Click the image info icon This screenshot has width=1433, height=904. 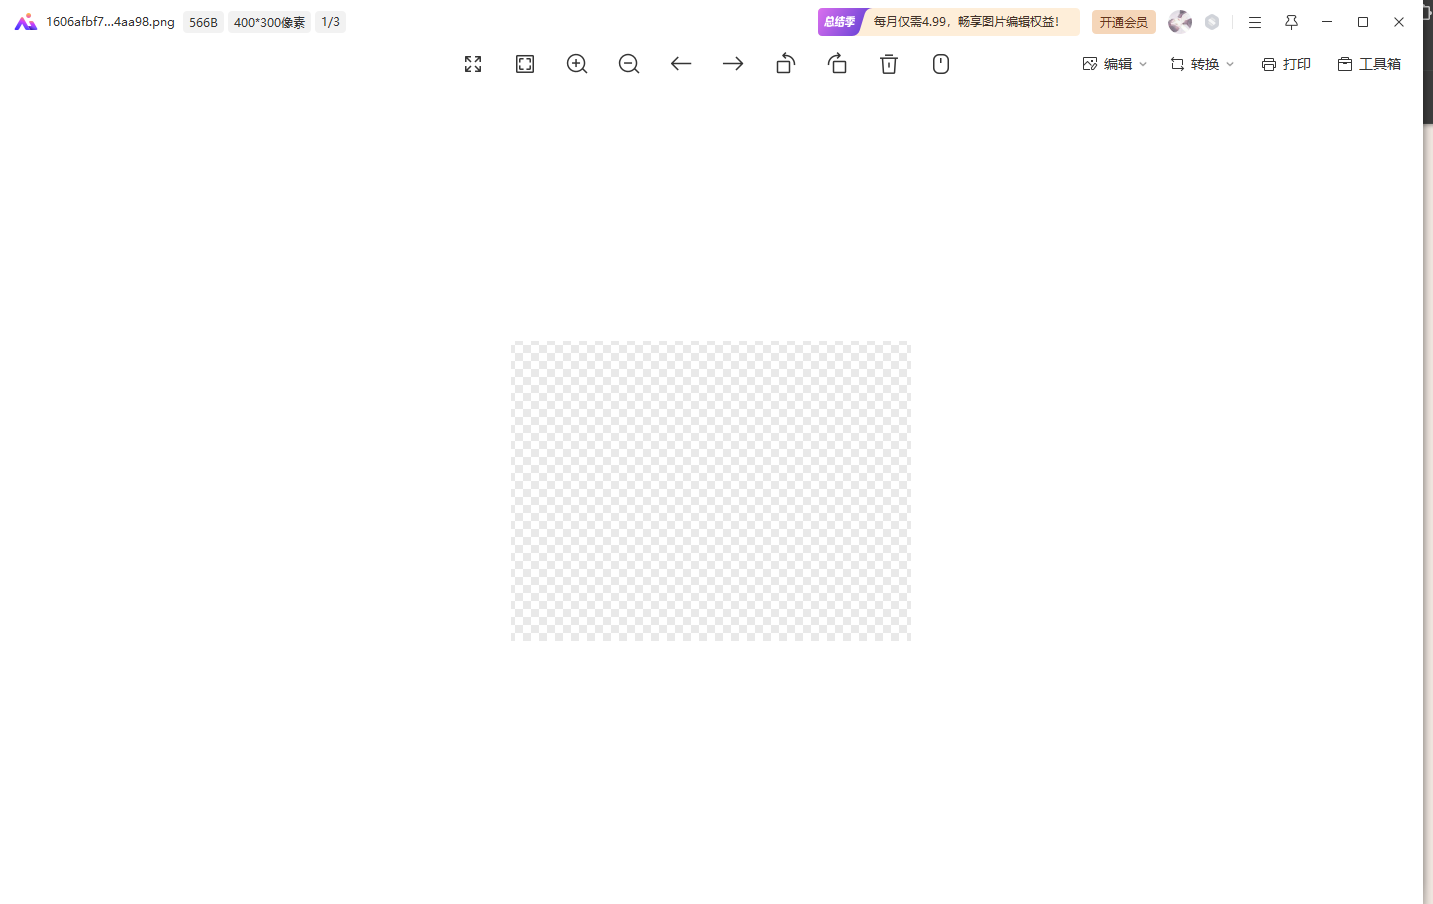[941, 64]
